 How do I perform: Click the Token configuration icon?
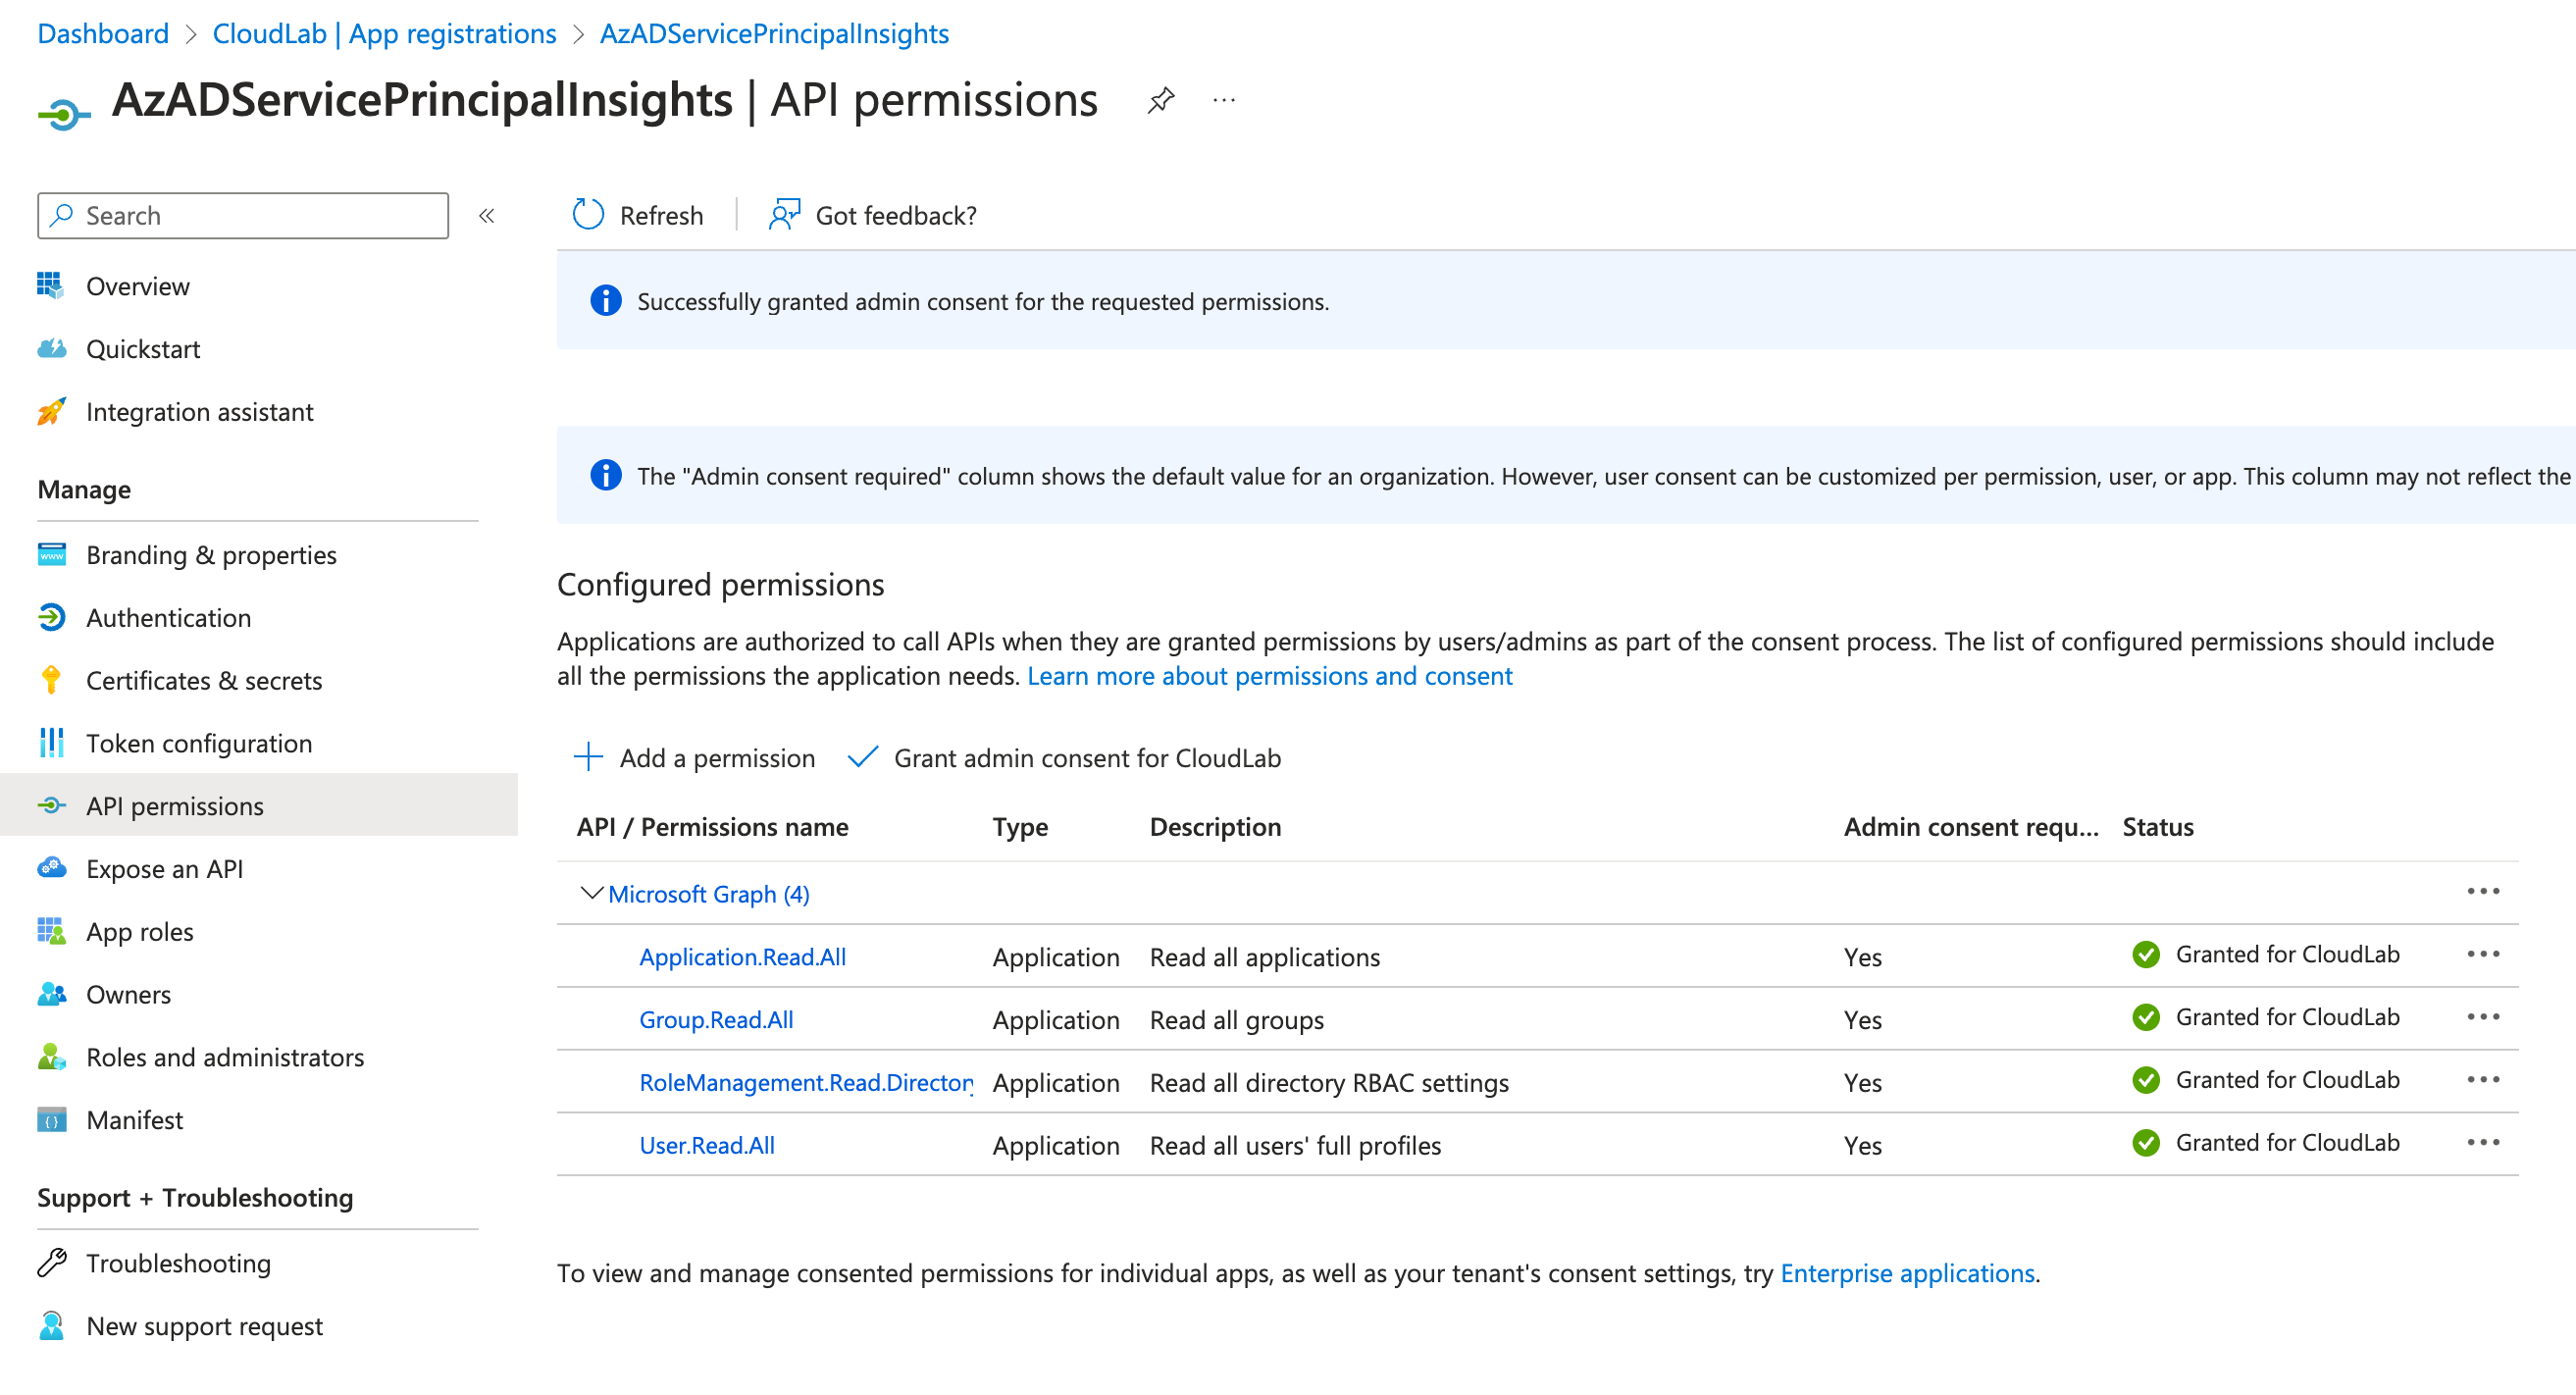point(51,742)
